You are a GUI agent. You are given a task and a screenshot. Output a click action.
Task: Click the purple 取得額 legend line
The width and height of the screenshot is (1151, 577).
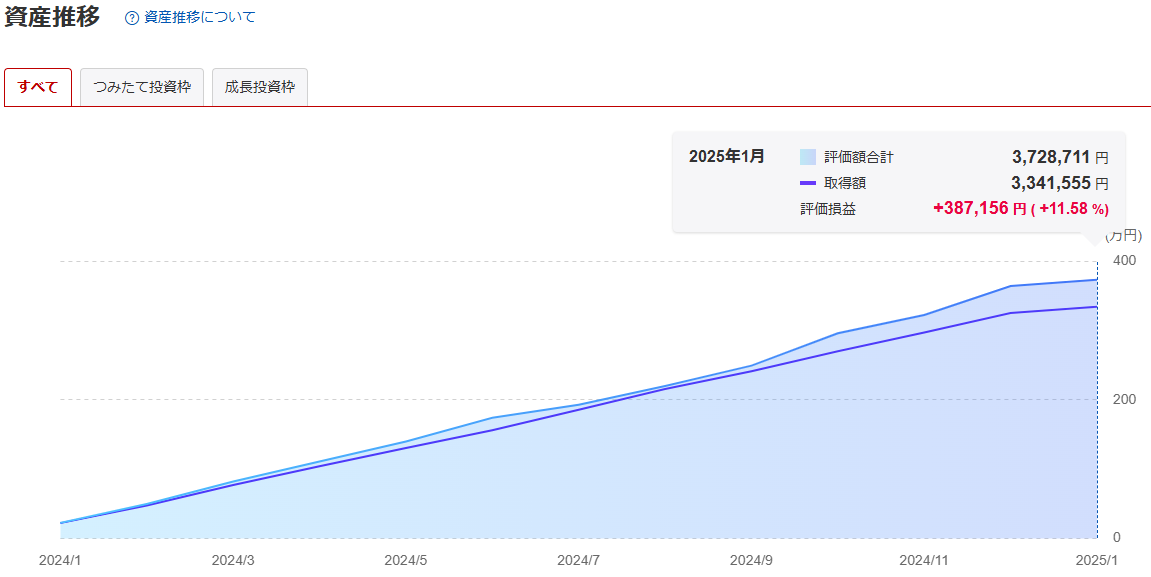[x=808, y=183]
